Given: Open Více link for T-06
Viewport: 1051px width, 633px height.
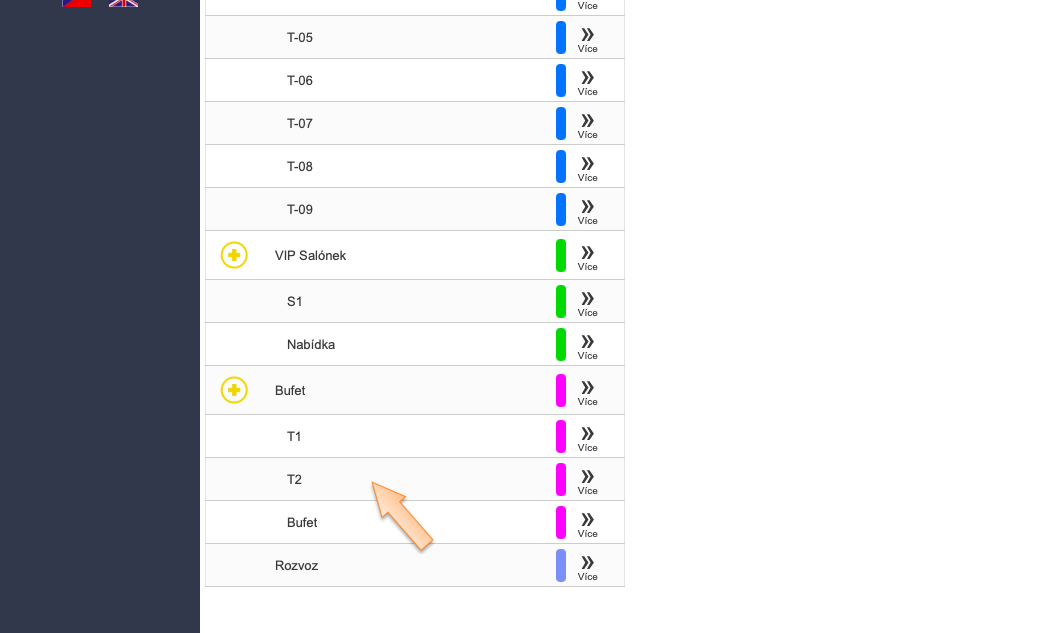Looking at the screenshot, I should [587, 82].
